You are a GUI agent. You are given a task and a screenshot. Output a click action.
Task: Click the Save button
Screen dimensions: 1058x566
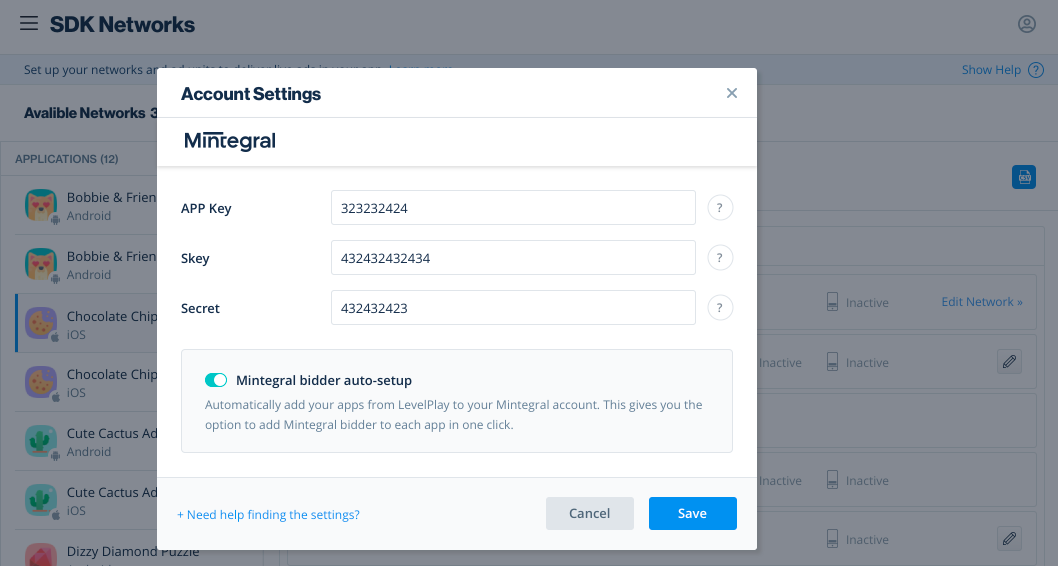point(692,513)
